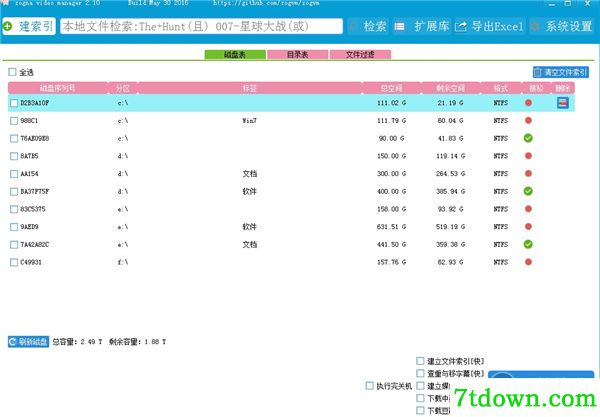Select the 文档 label in the AA154 row
The width and height of the screenshot is (600, 417).
tap(249, 174)
